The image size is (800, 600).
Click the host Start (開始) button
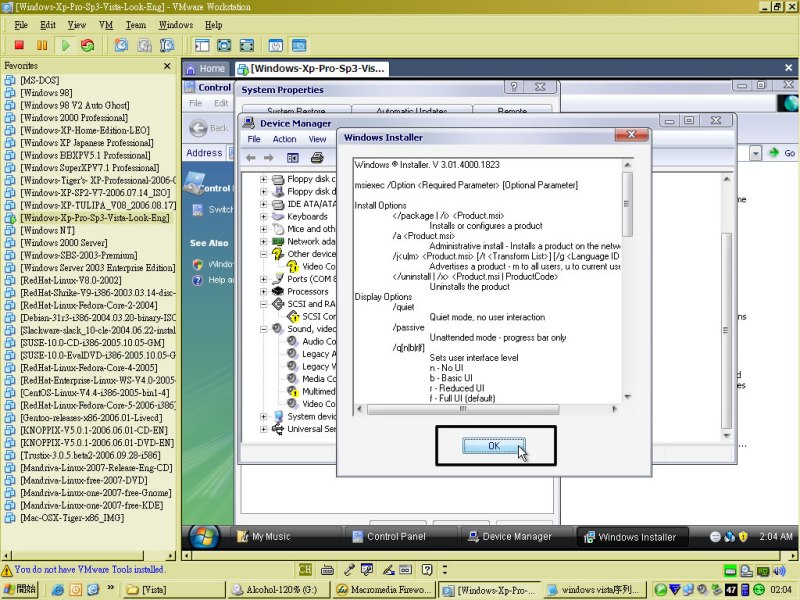[19, 590]
